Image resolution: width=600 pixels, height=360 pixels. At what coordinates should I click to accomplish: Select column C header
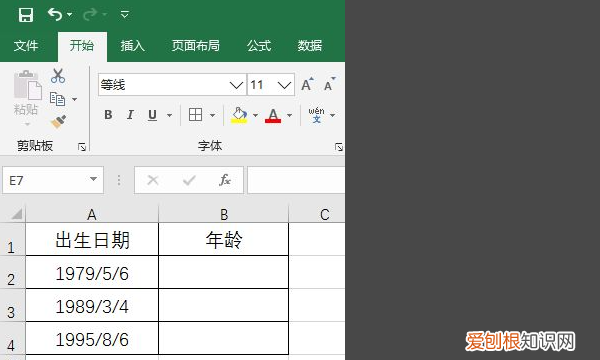pos(317,214)
